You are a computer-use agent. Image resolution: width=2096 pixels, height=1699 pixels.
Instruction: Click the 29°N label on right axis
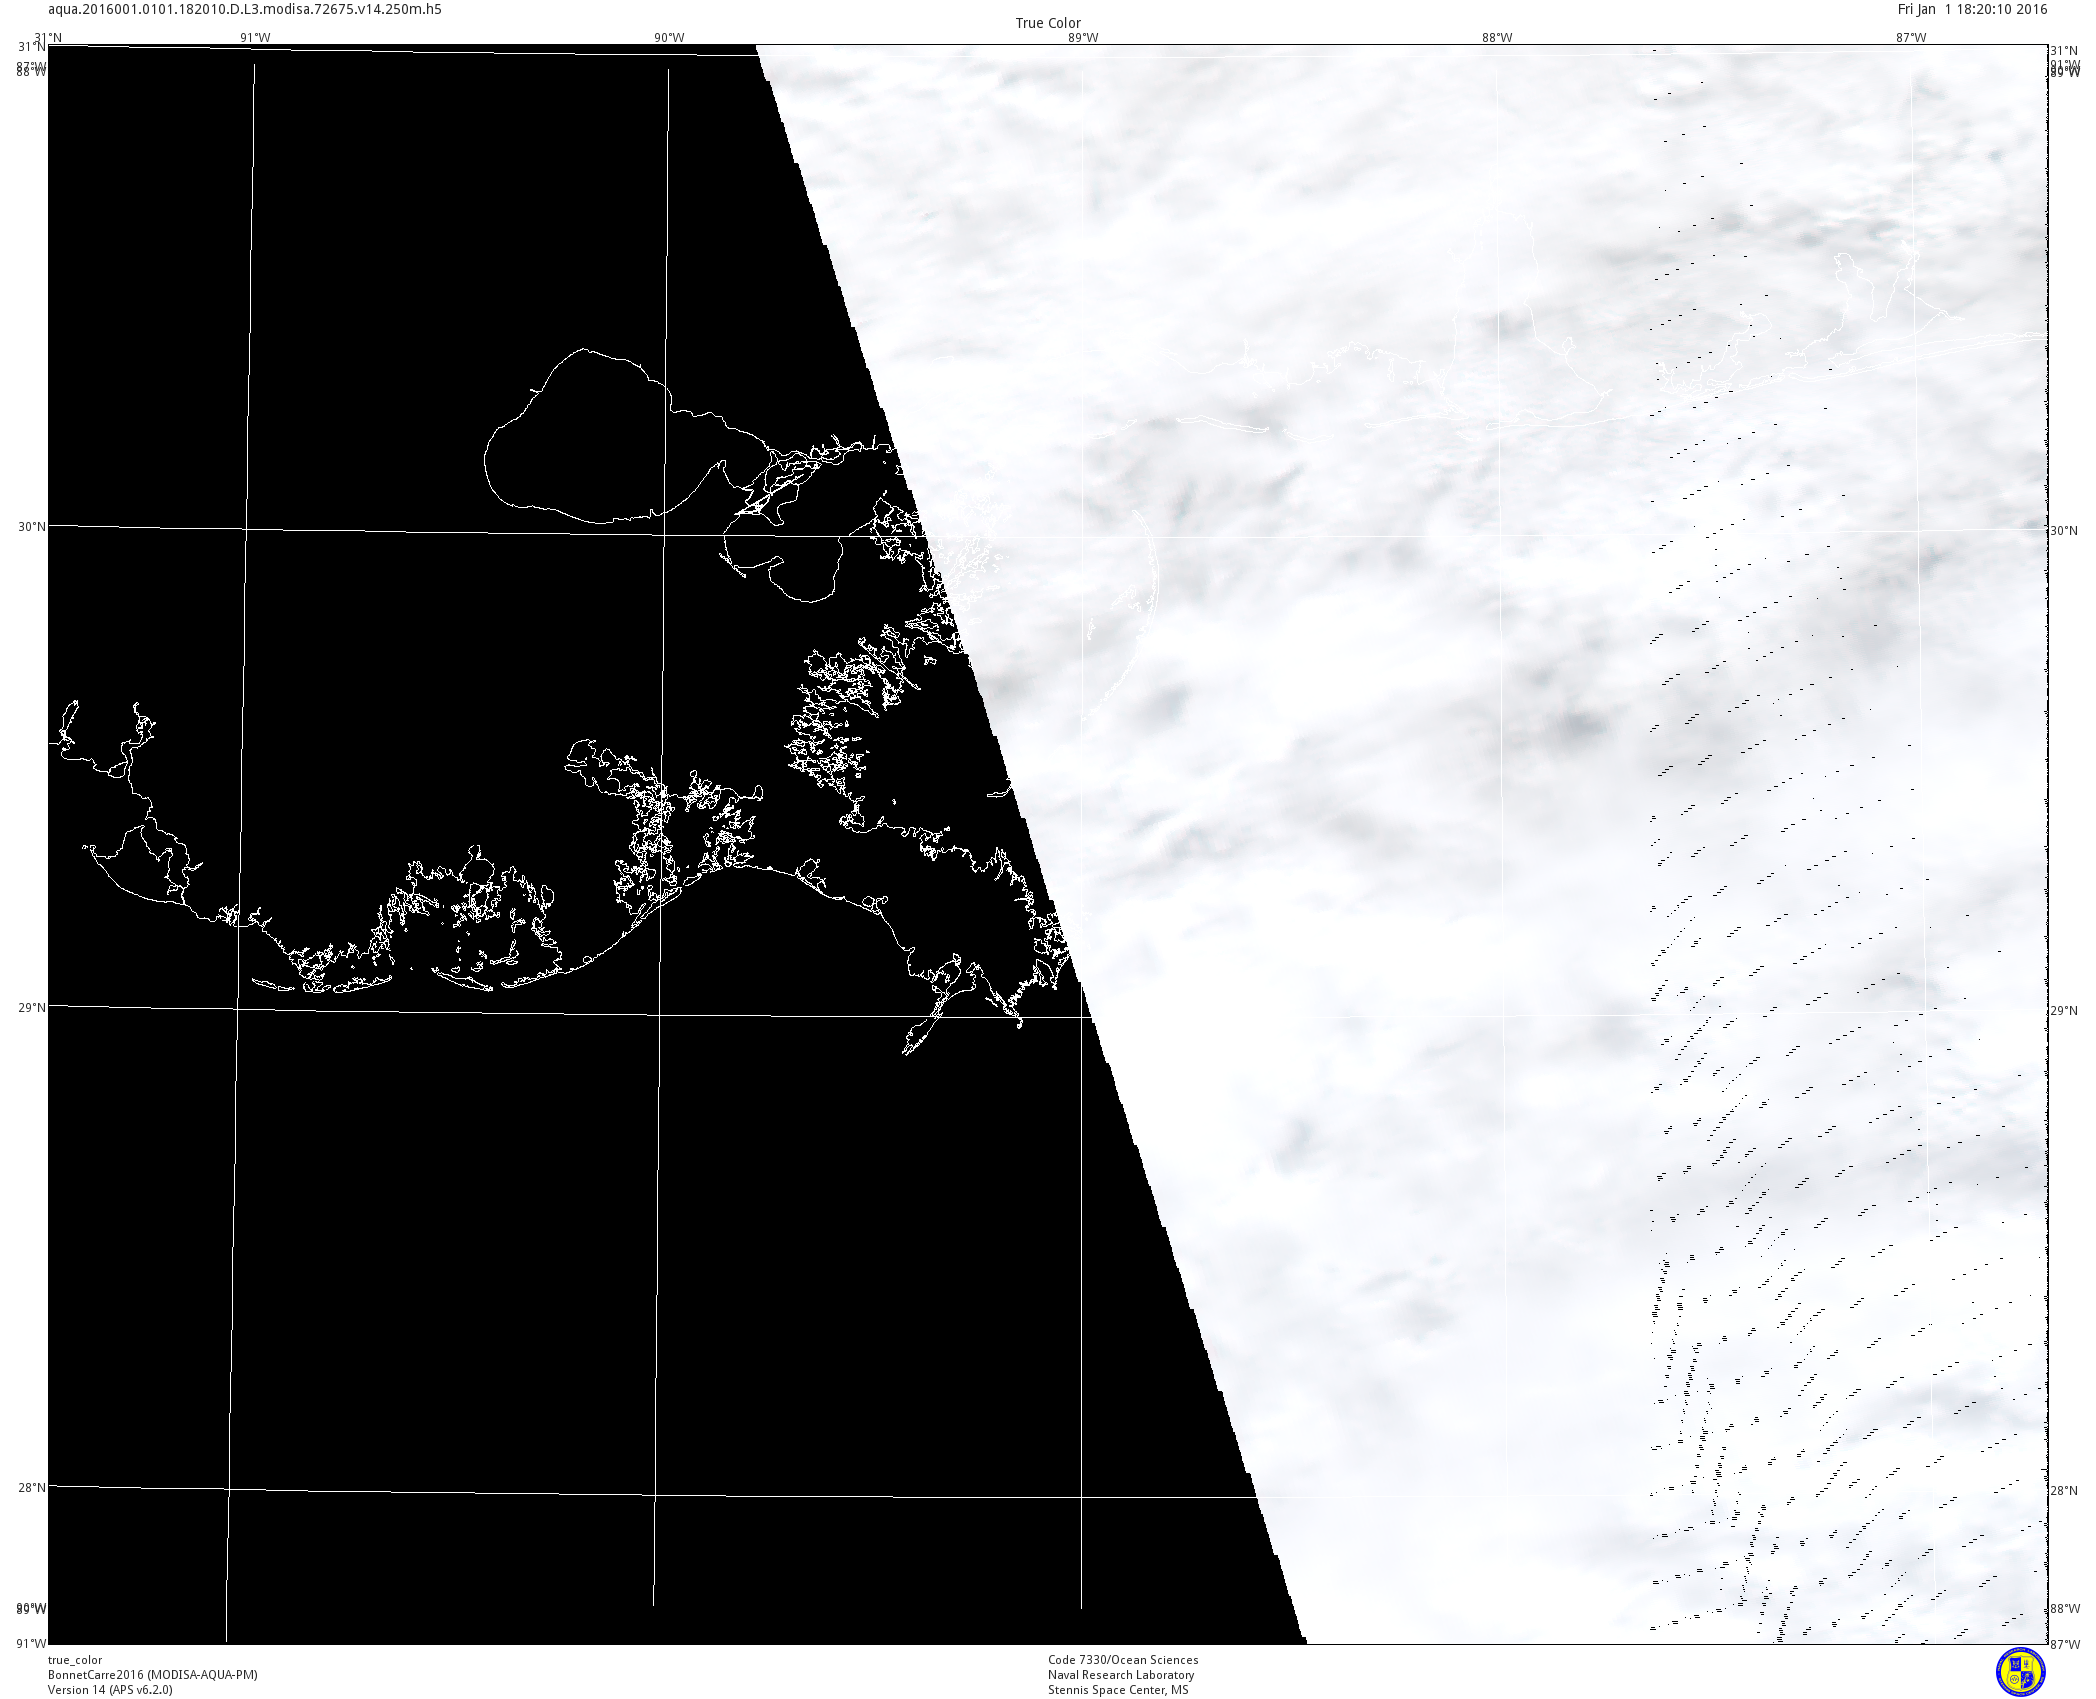click(x=2064, y=1011)
